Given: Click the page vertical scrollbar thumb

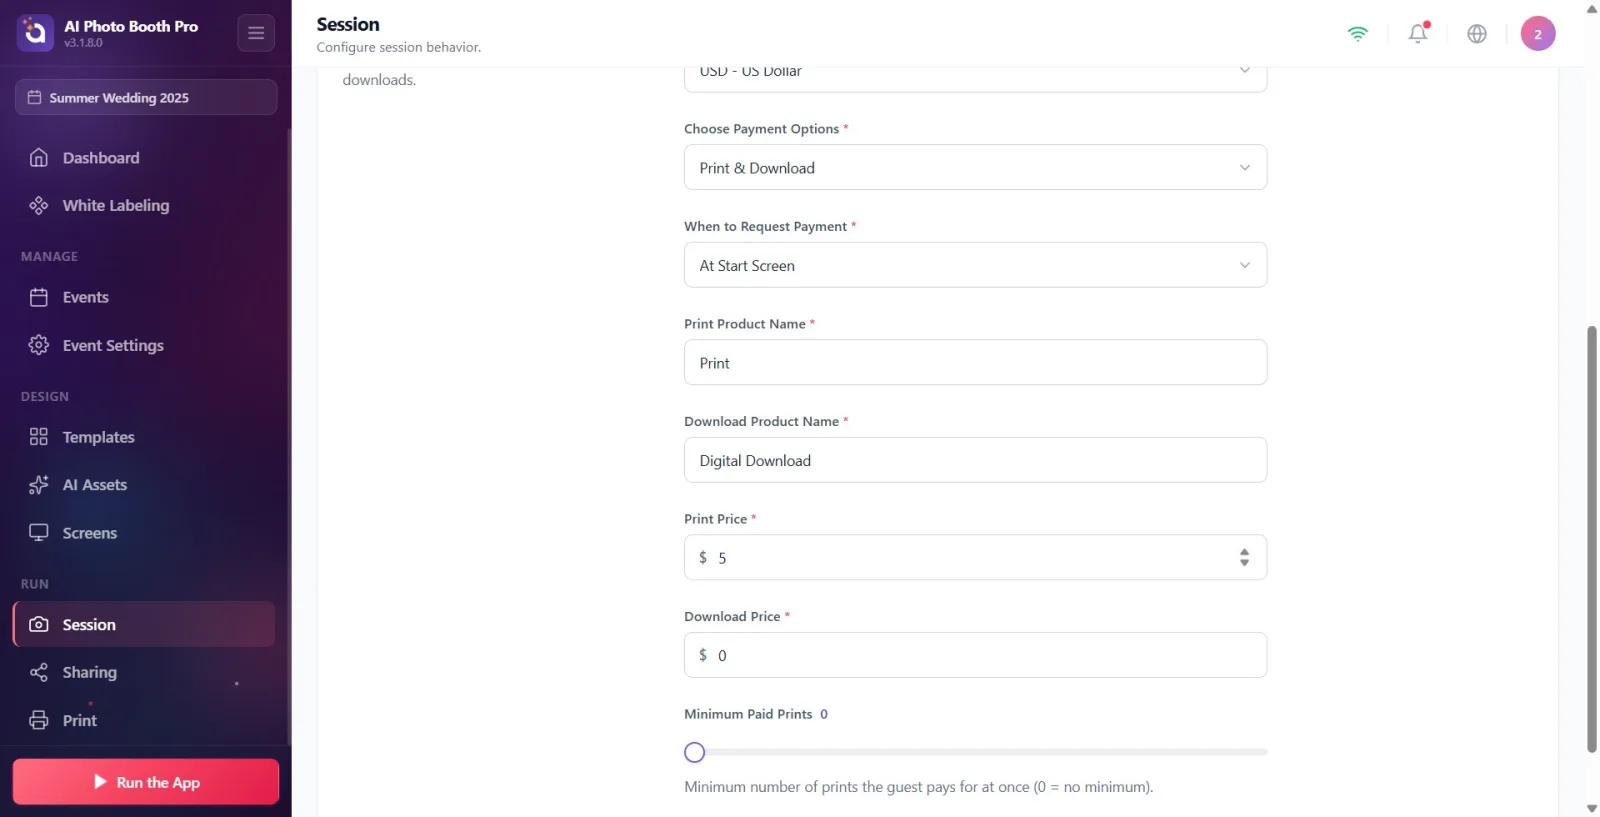Looking at the screenshot, I should pos(1592,539).
